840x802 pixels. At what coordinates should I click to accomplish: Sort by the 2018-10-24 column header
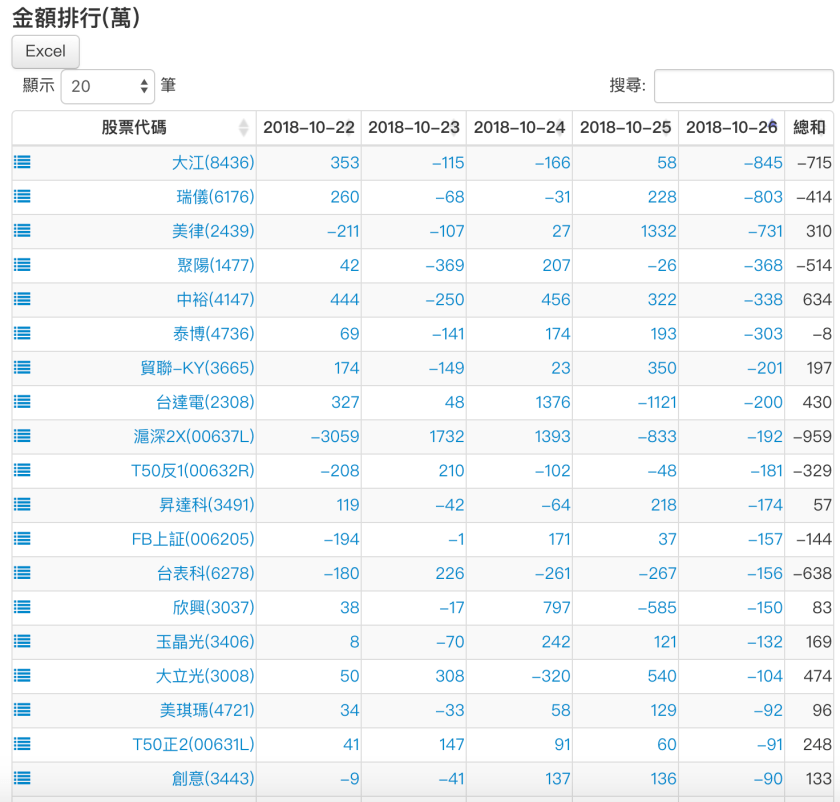518,128
